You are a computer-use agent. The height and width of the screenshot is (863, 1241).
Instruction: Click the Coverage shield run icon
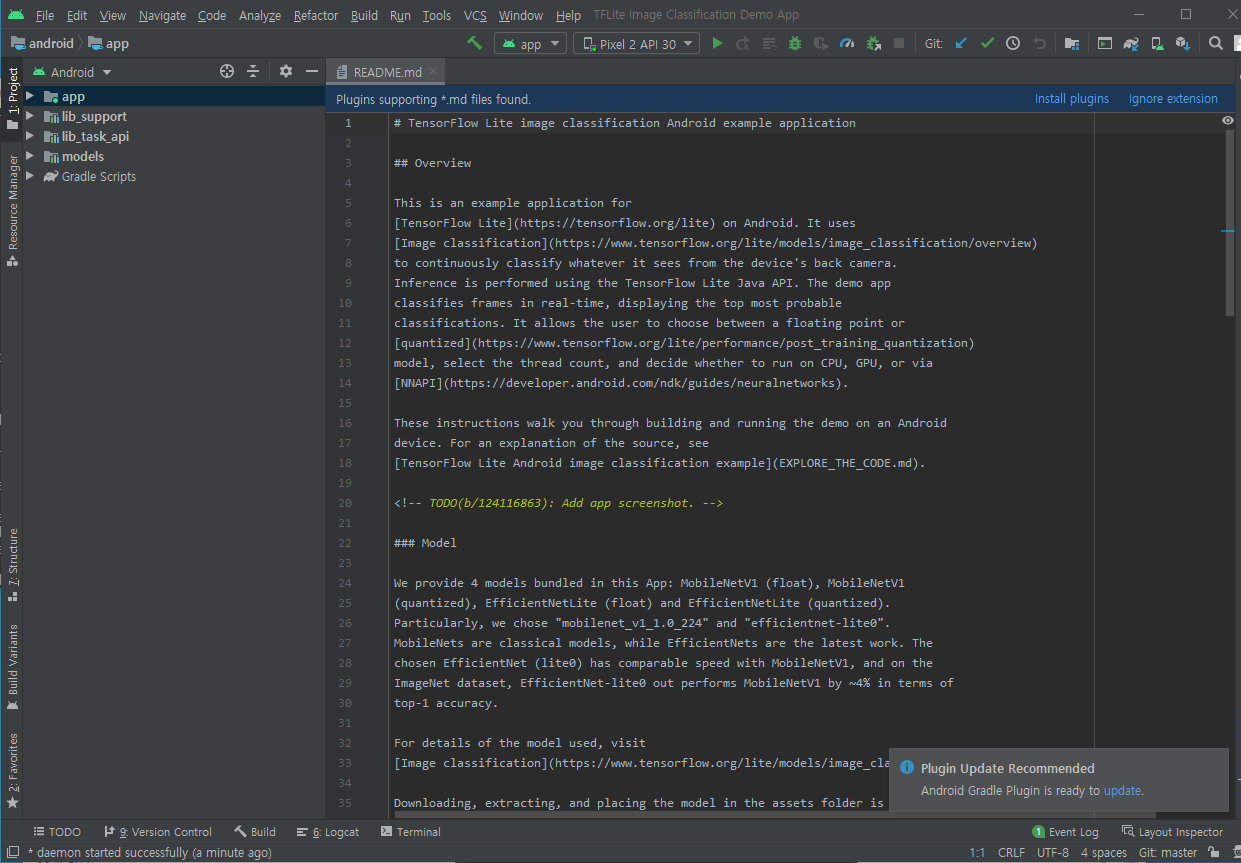(821, 43)
